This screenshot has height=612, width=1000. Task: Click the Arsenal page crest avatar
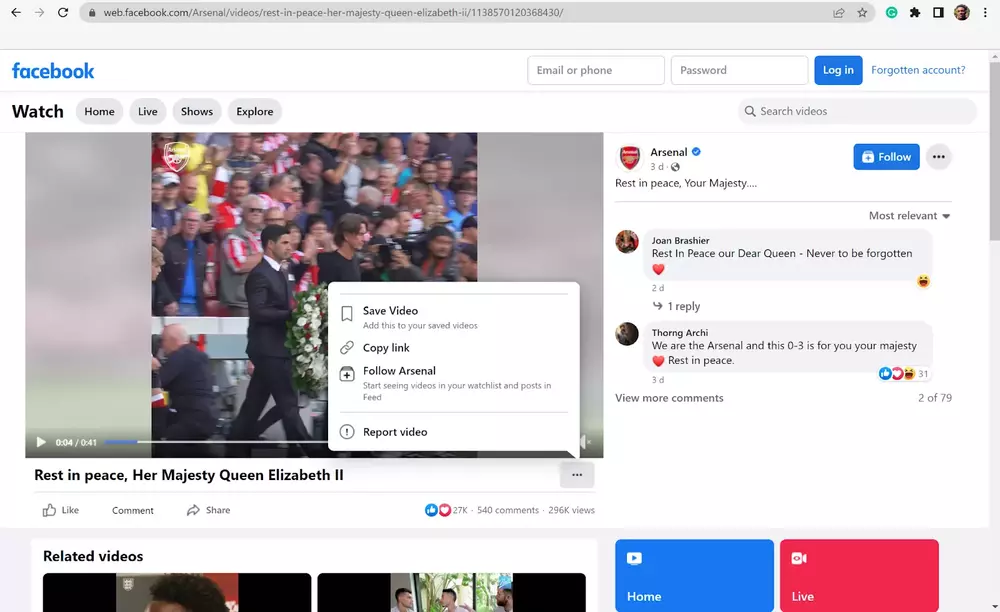629,157
